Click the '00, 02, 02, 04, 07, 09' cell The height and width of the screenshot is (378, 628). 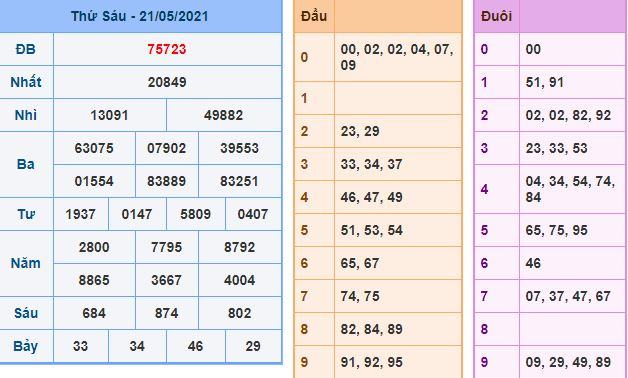(x=398, y=57)
